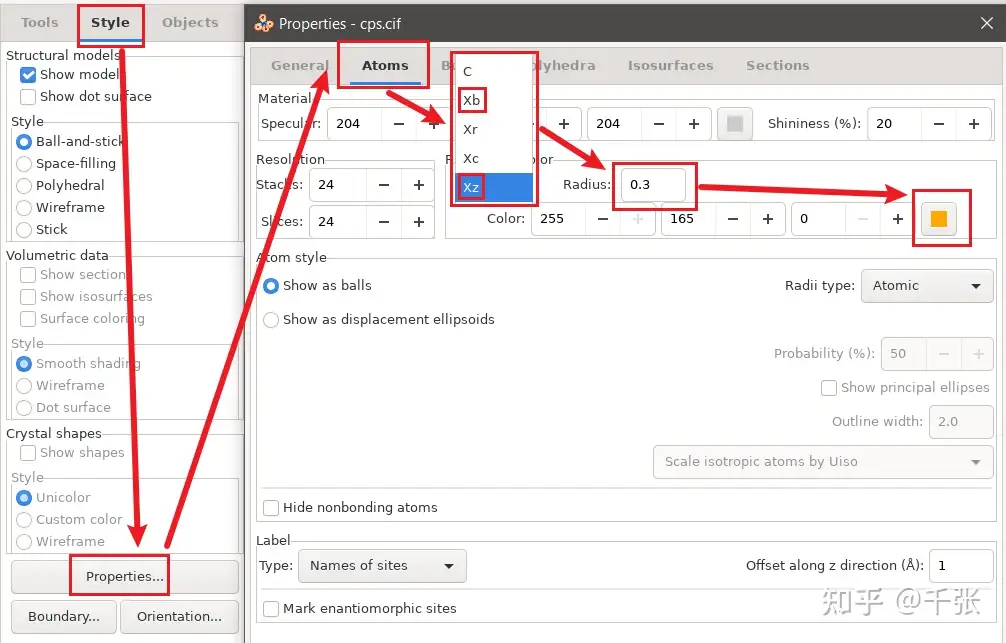This screenshot has height=643, width=1006.
Task: Decrease the last Specular 204 value
Action: [659, 124]
